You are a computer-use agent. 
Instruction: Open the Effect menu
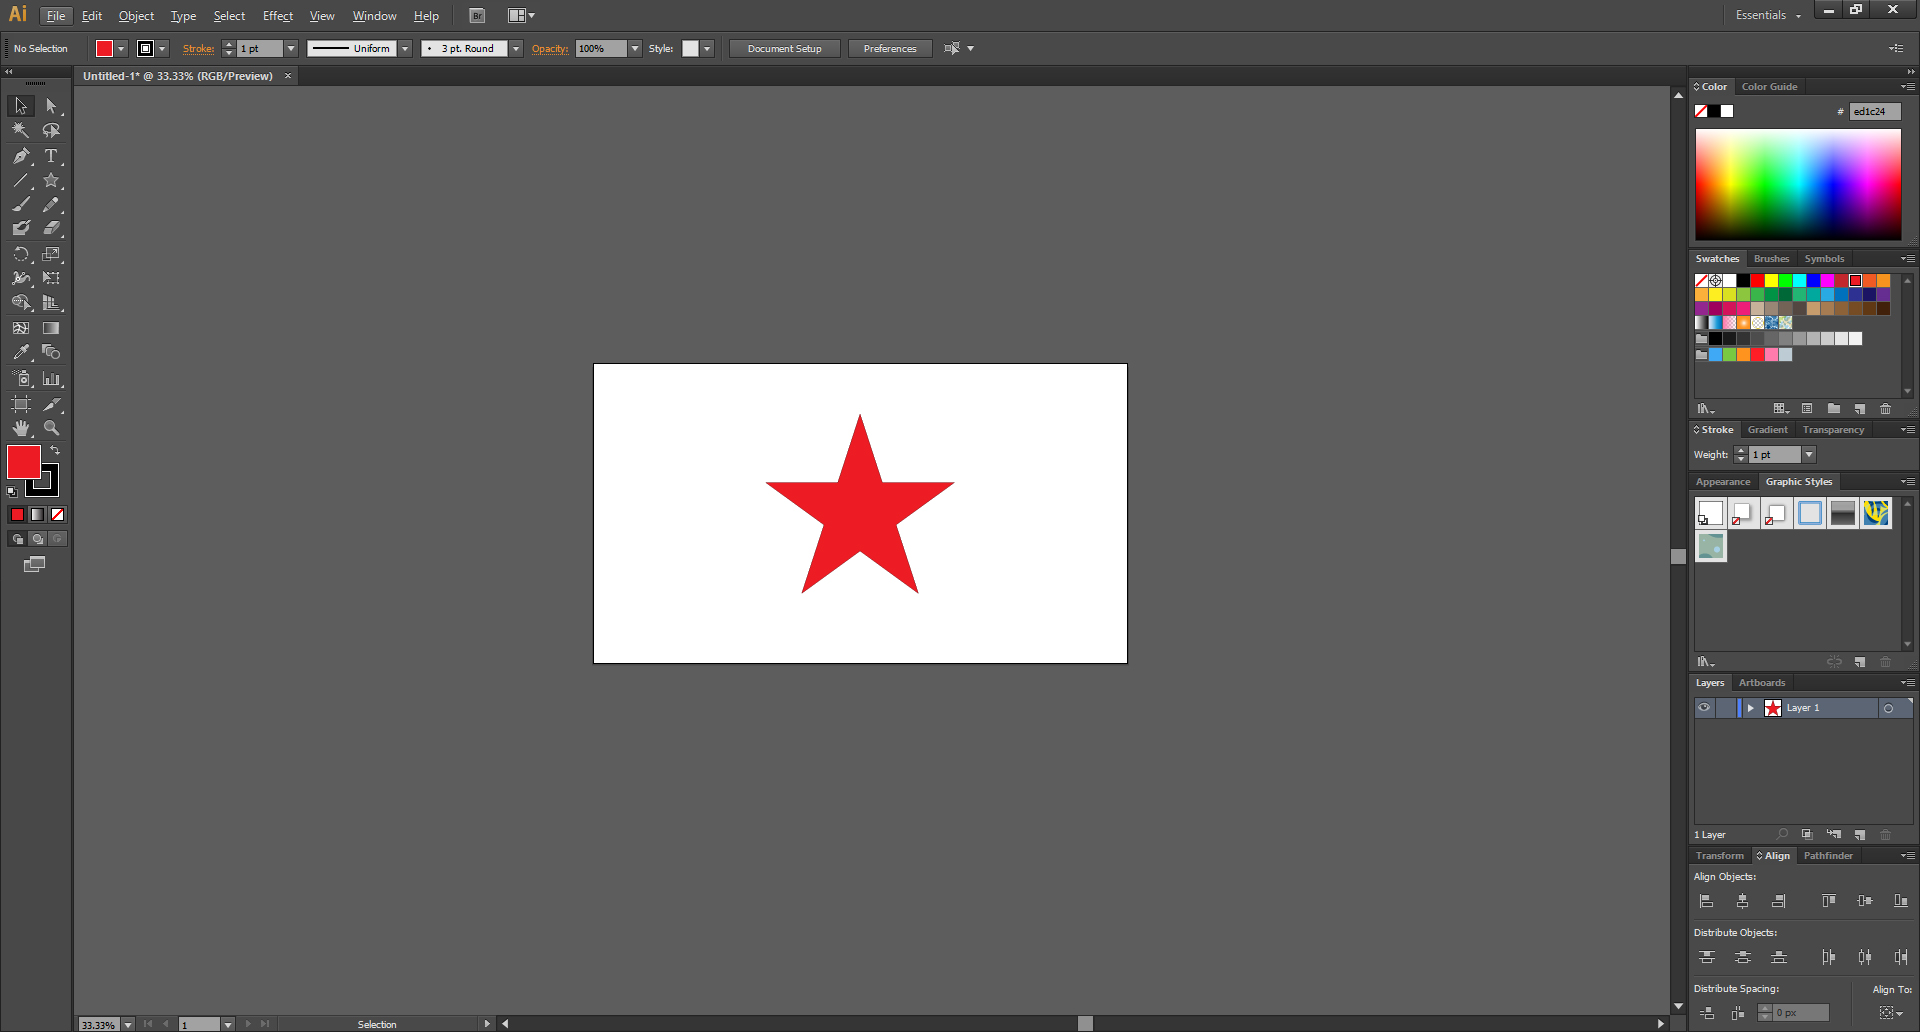pyautogui.click(x=278, y=16)
